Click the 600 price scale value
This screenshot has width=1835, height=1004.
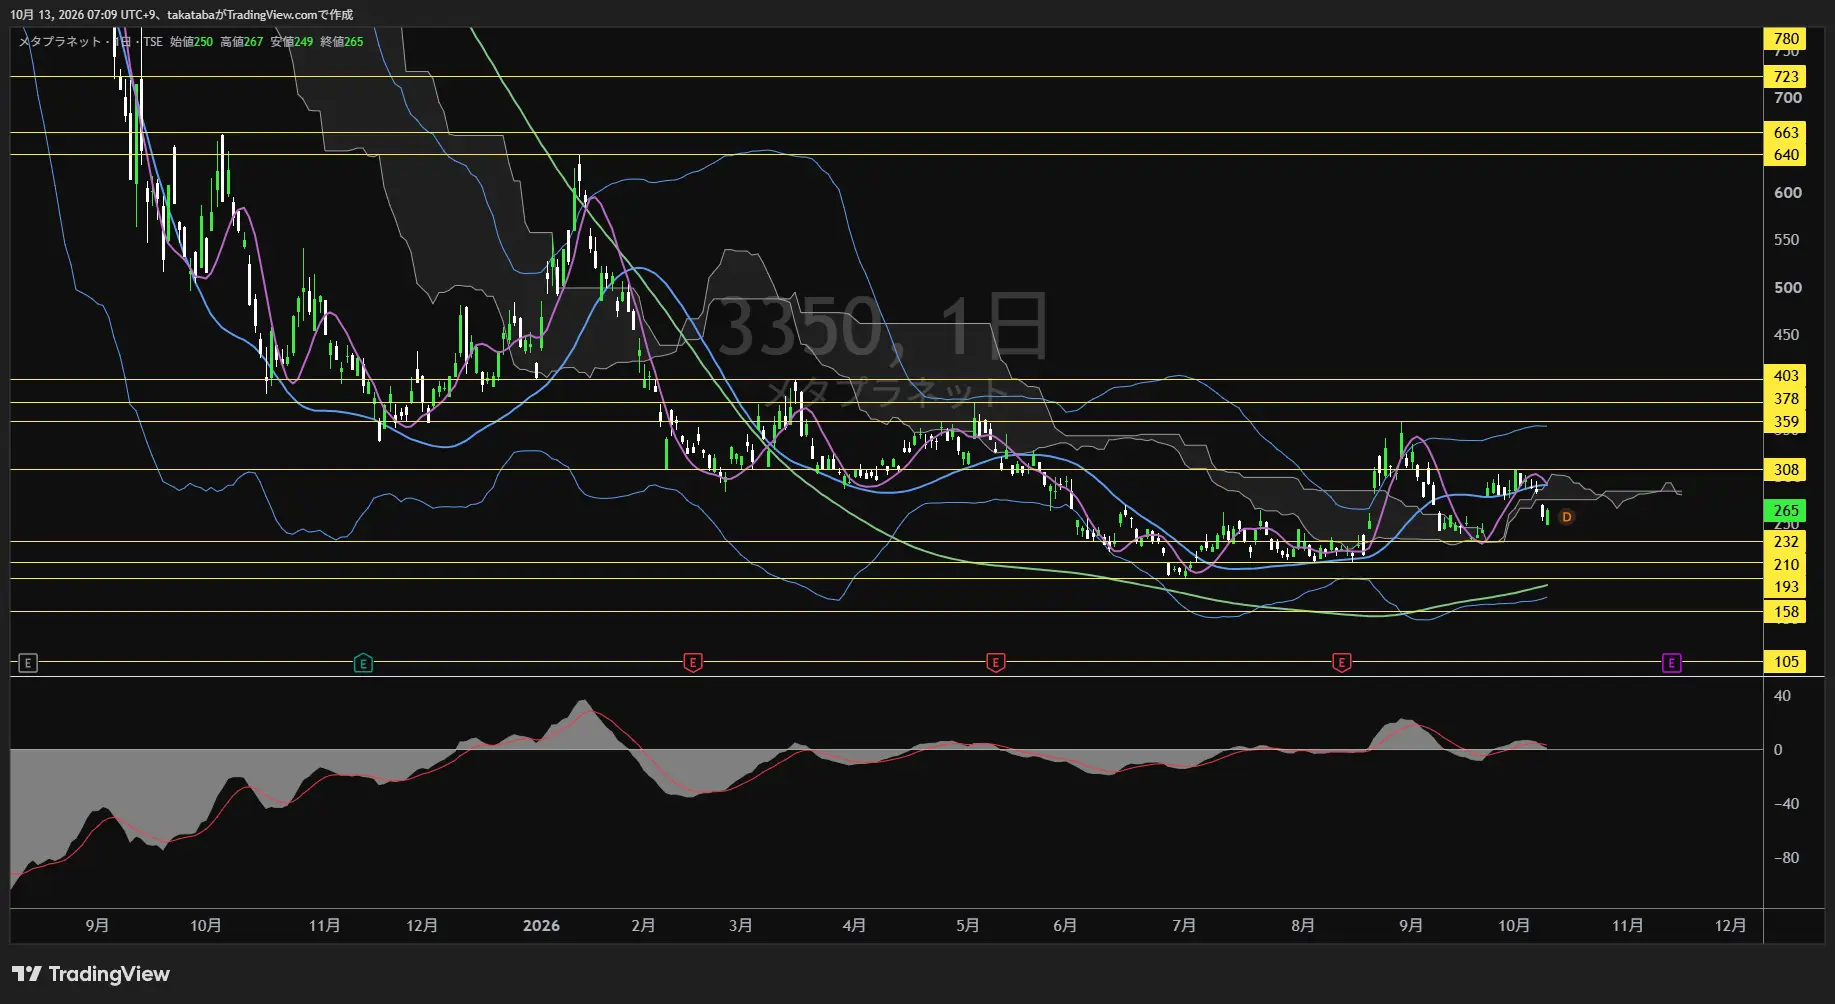coord(1787,193)
